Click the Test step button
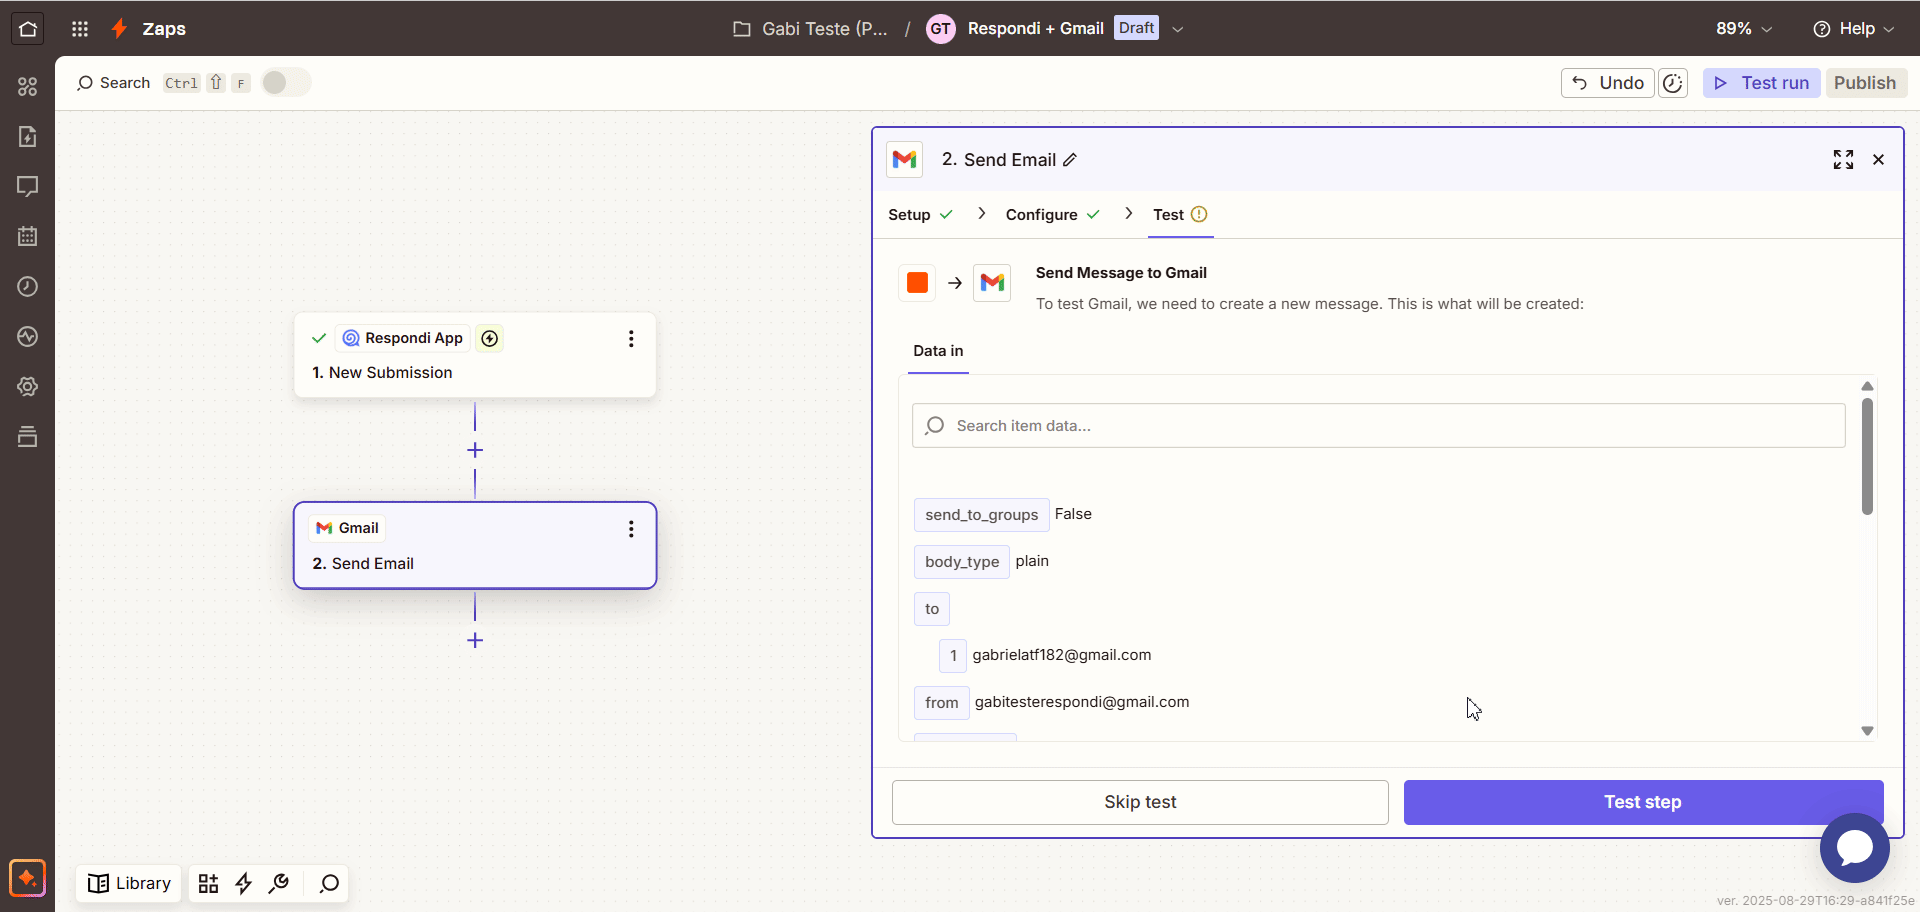 click(1643, 802)
